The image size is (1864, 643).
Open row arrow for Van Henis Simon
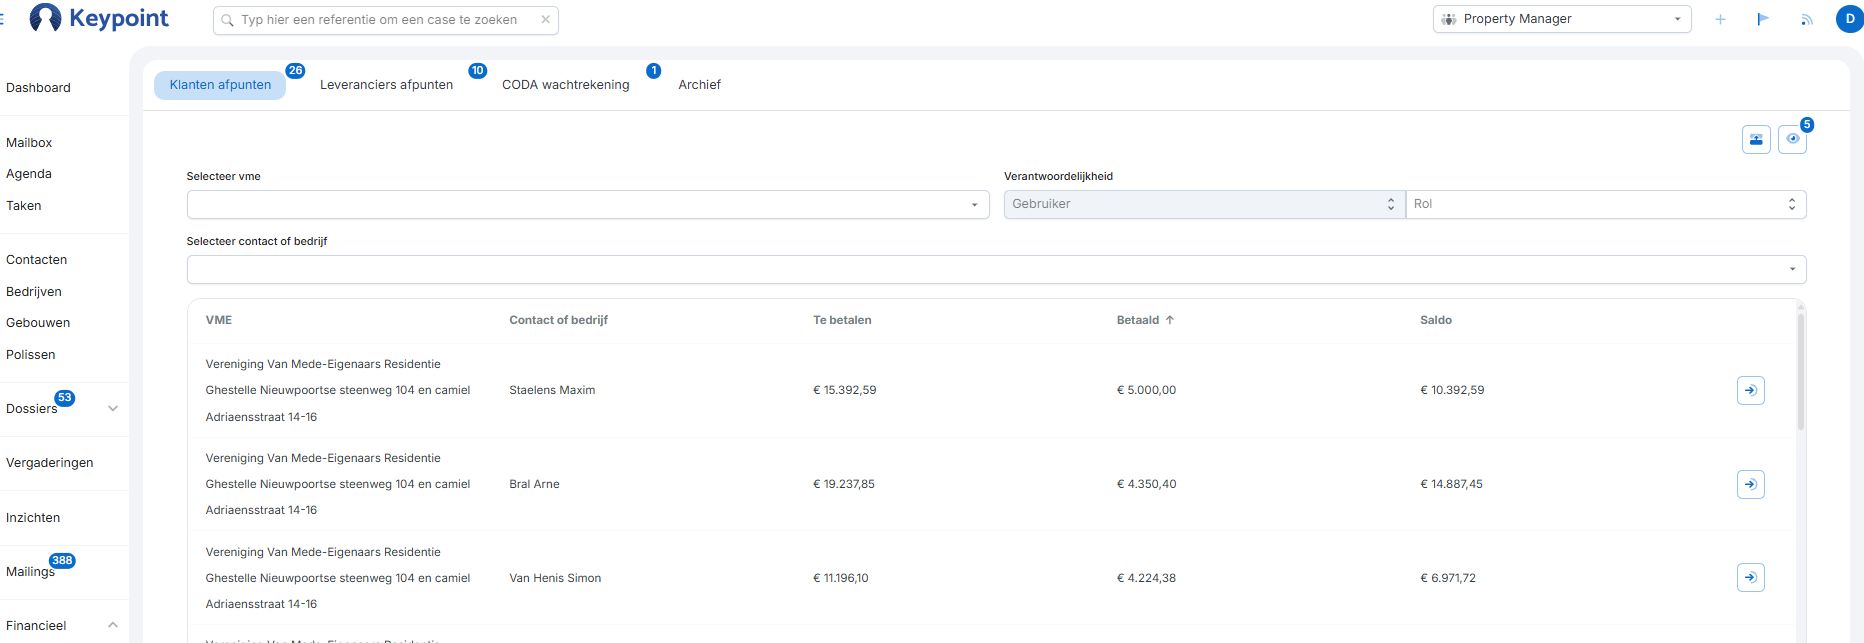(1751, 578)
